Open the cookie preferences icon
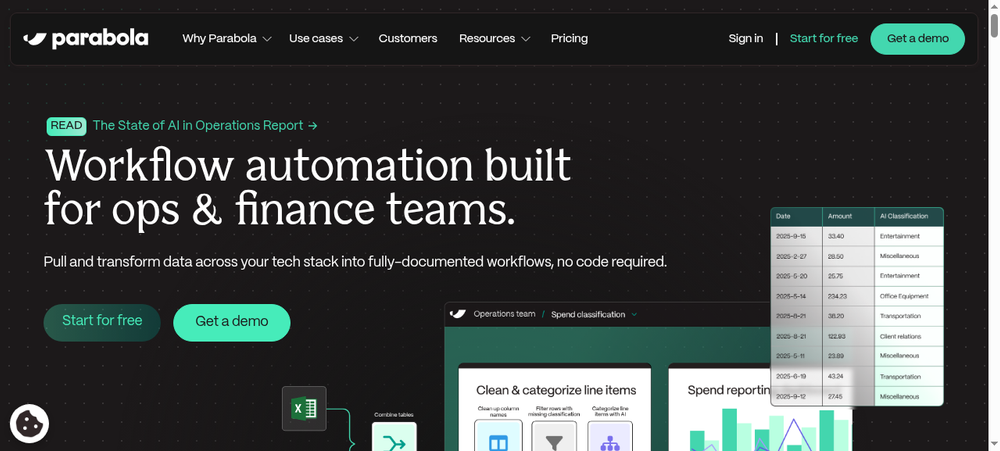Screen dimensions: 1000x451 point(29,424)
